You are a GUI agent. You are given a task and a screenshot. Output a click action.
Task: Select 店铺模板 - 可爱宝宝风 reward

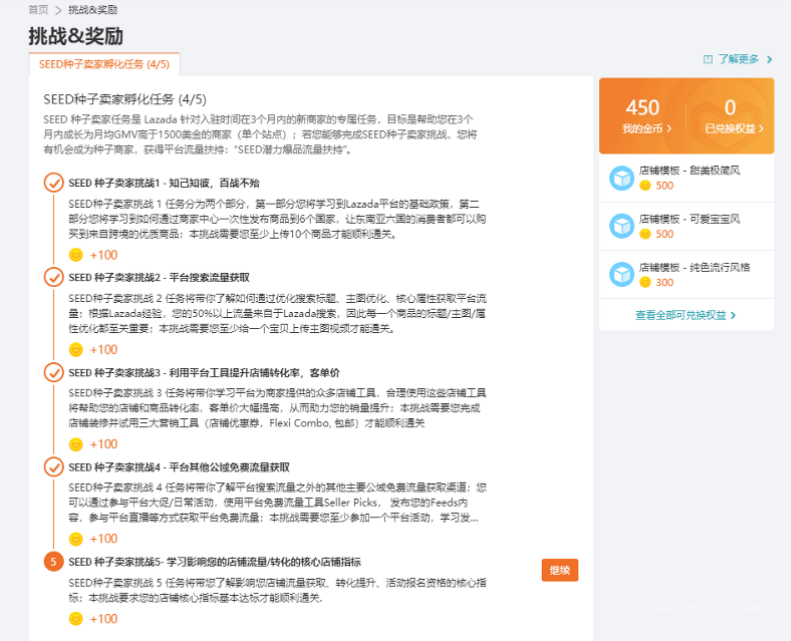coord(687,226)
